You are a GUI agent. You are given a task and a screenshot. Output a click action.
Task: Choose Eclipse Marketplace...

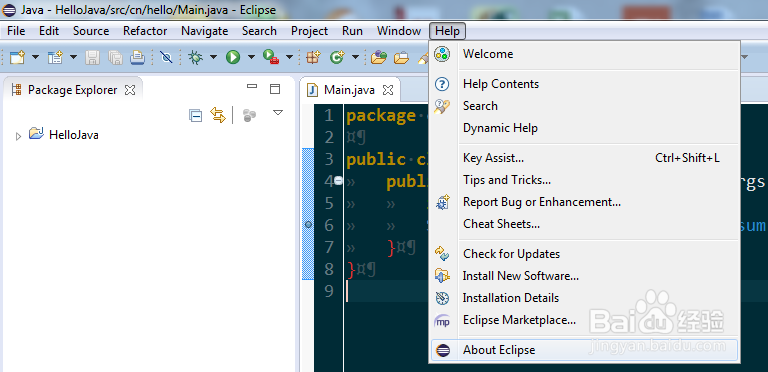584,321
